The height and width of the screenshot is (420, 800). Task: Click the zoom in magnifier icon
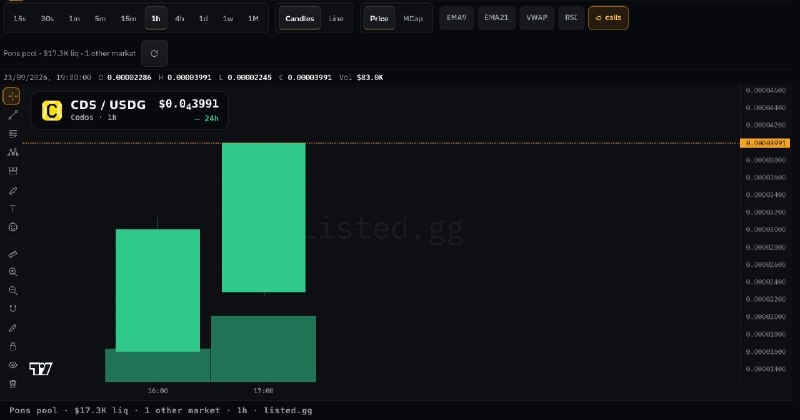pyautogui.click(x=13, y=272)
